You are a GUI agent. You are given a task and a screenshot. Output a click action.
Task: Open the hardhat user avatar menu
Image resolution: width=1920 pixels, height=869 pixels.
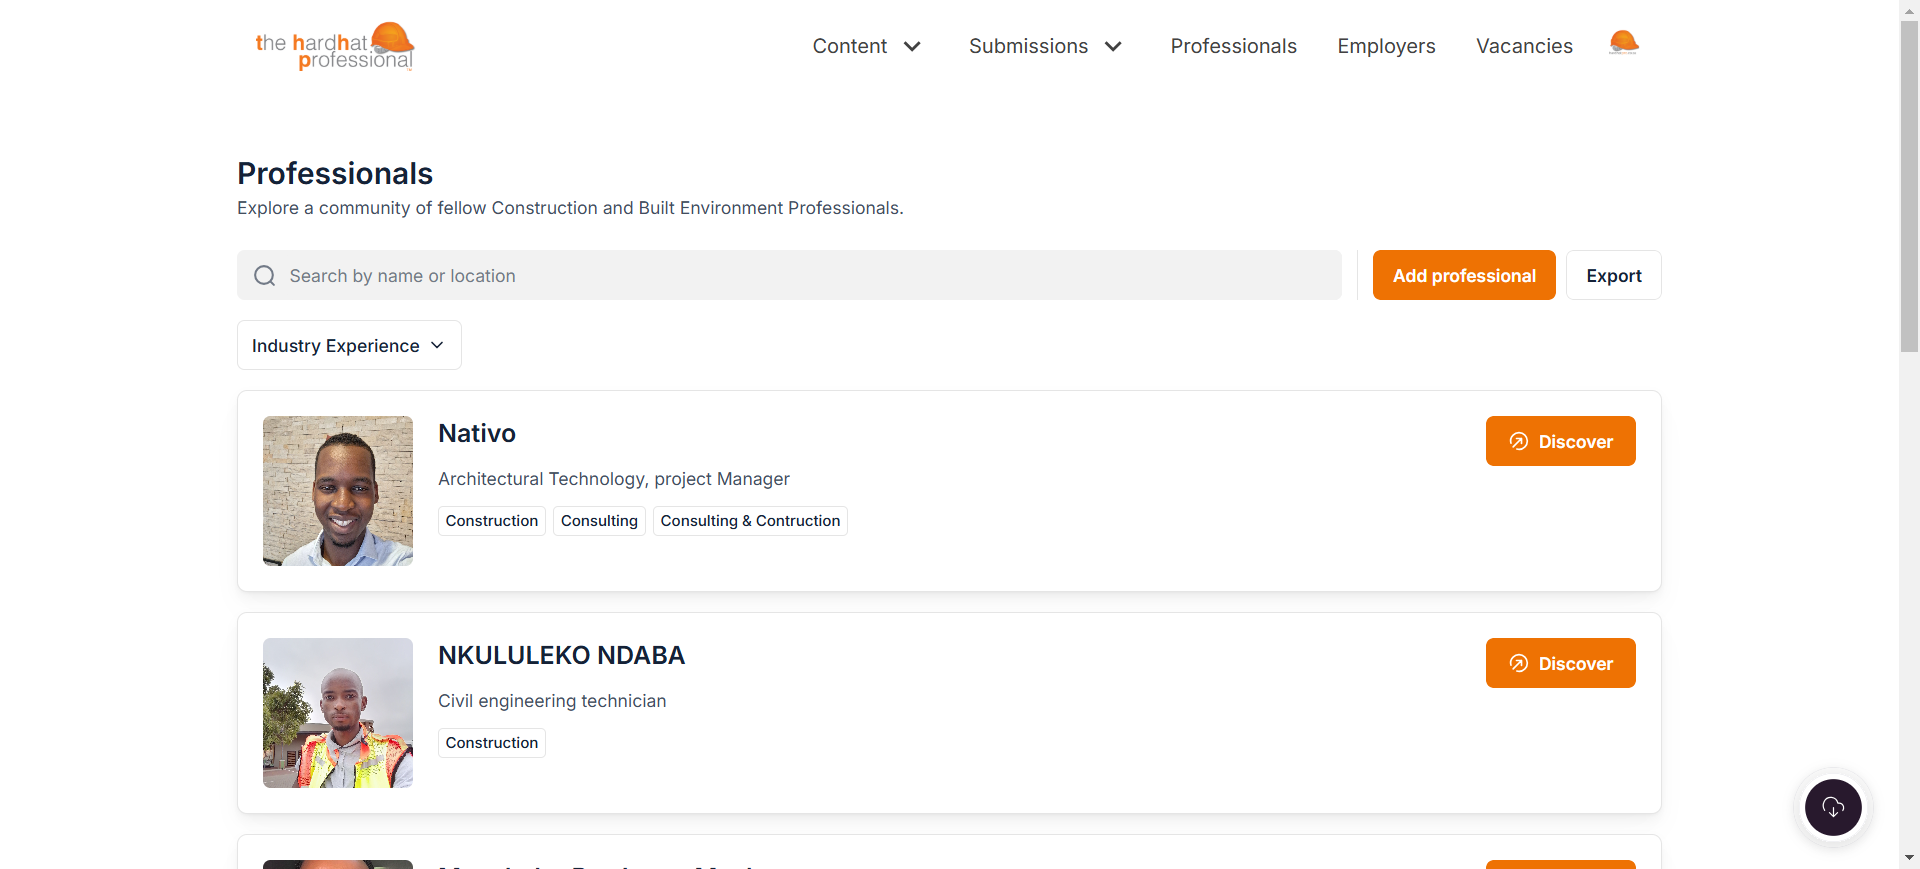tap(1623, 42)
